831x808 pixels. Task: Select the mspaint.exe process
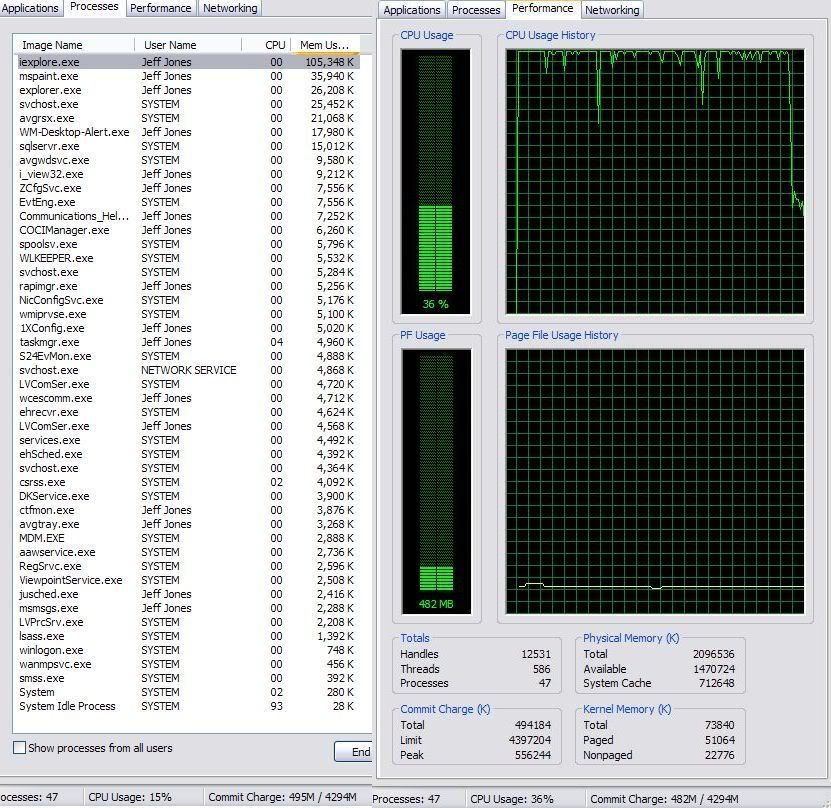pyautogui.click(x=50, y=76)
